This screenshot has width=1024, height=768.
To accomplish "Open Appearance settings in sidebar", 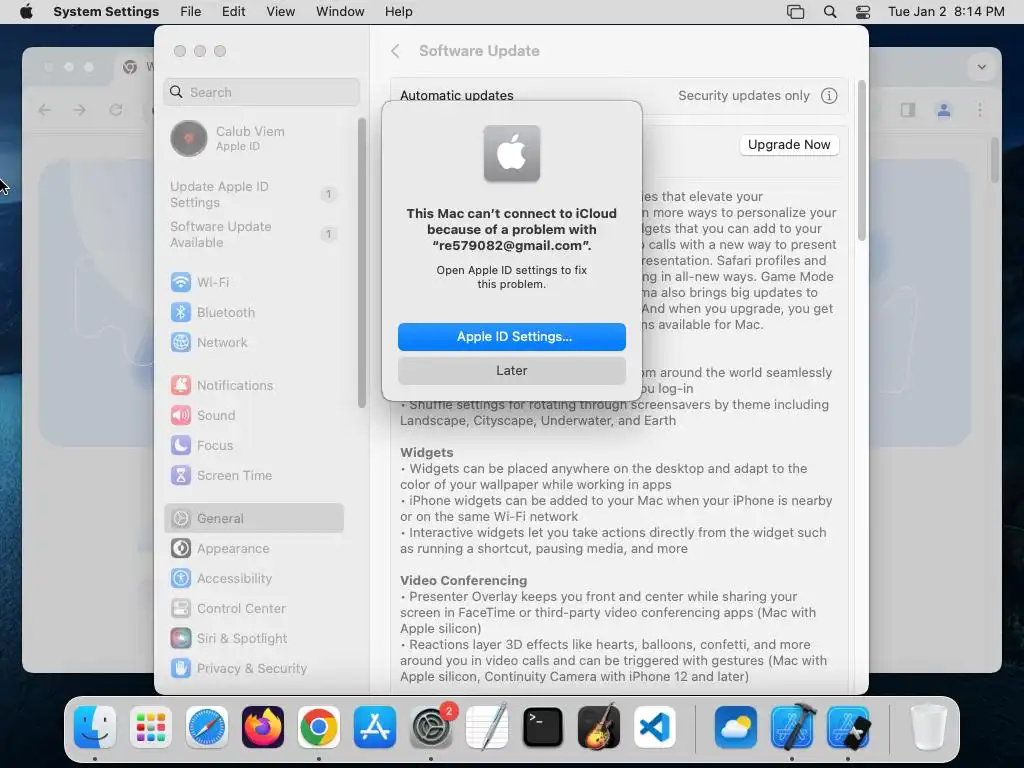I will (255, 548).
